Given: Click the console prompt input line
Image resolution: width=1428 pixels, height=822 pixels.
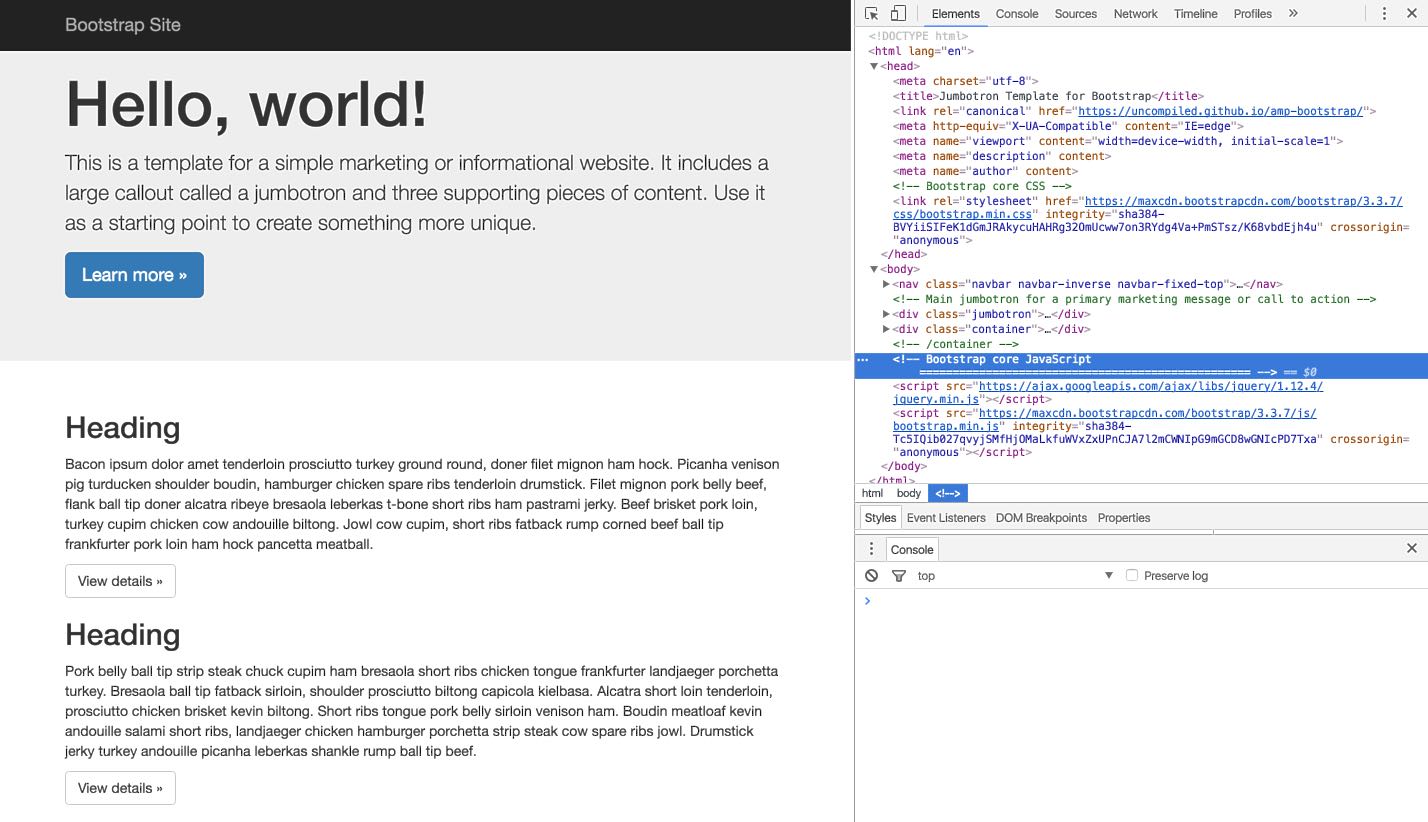Looking at the screenshot, I should [x=1141, y=601].
